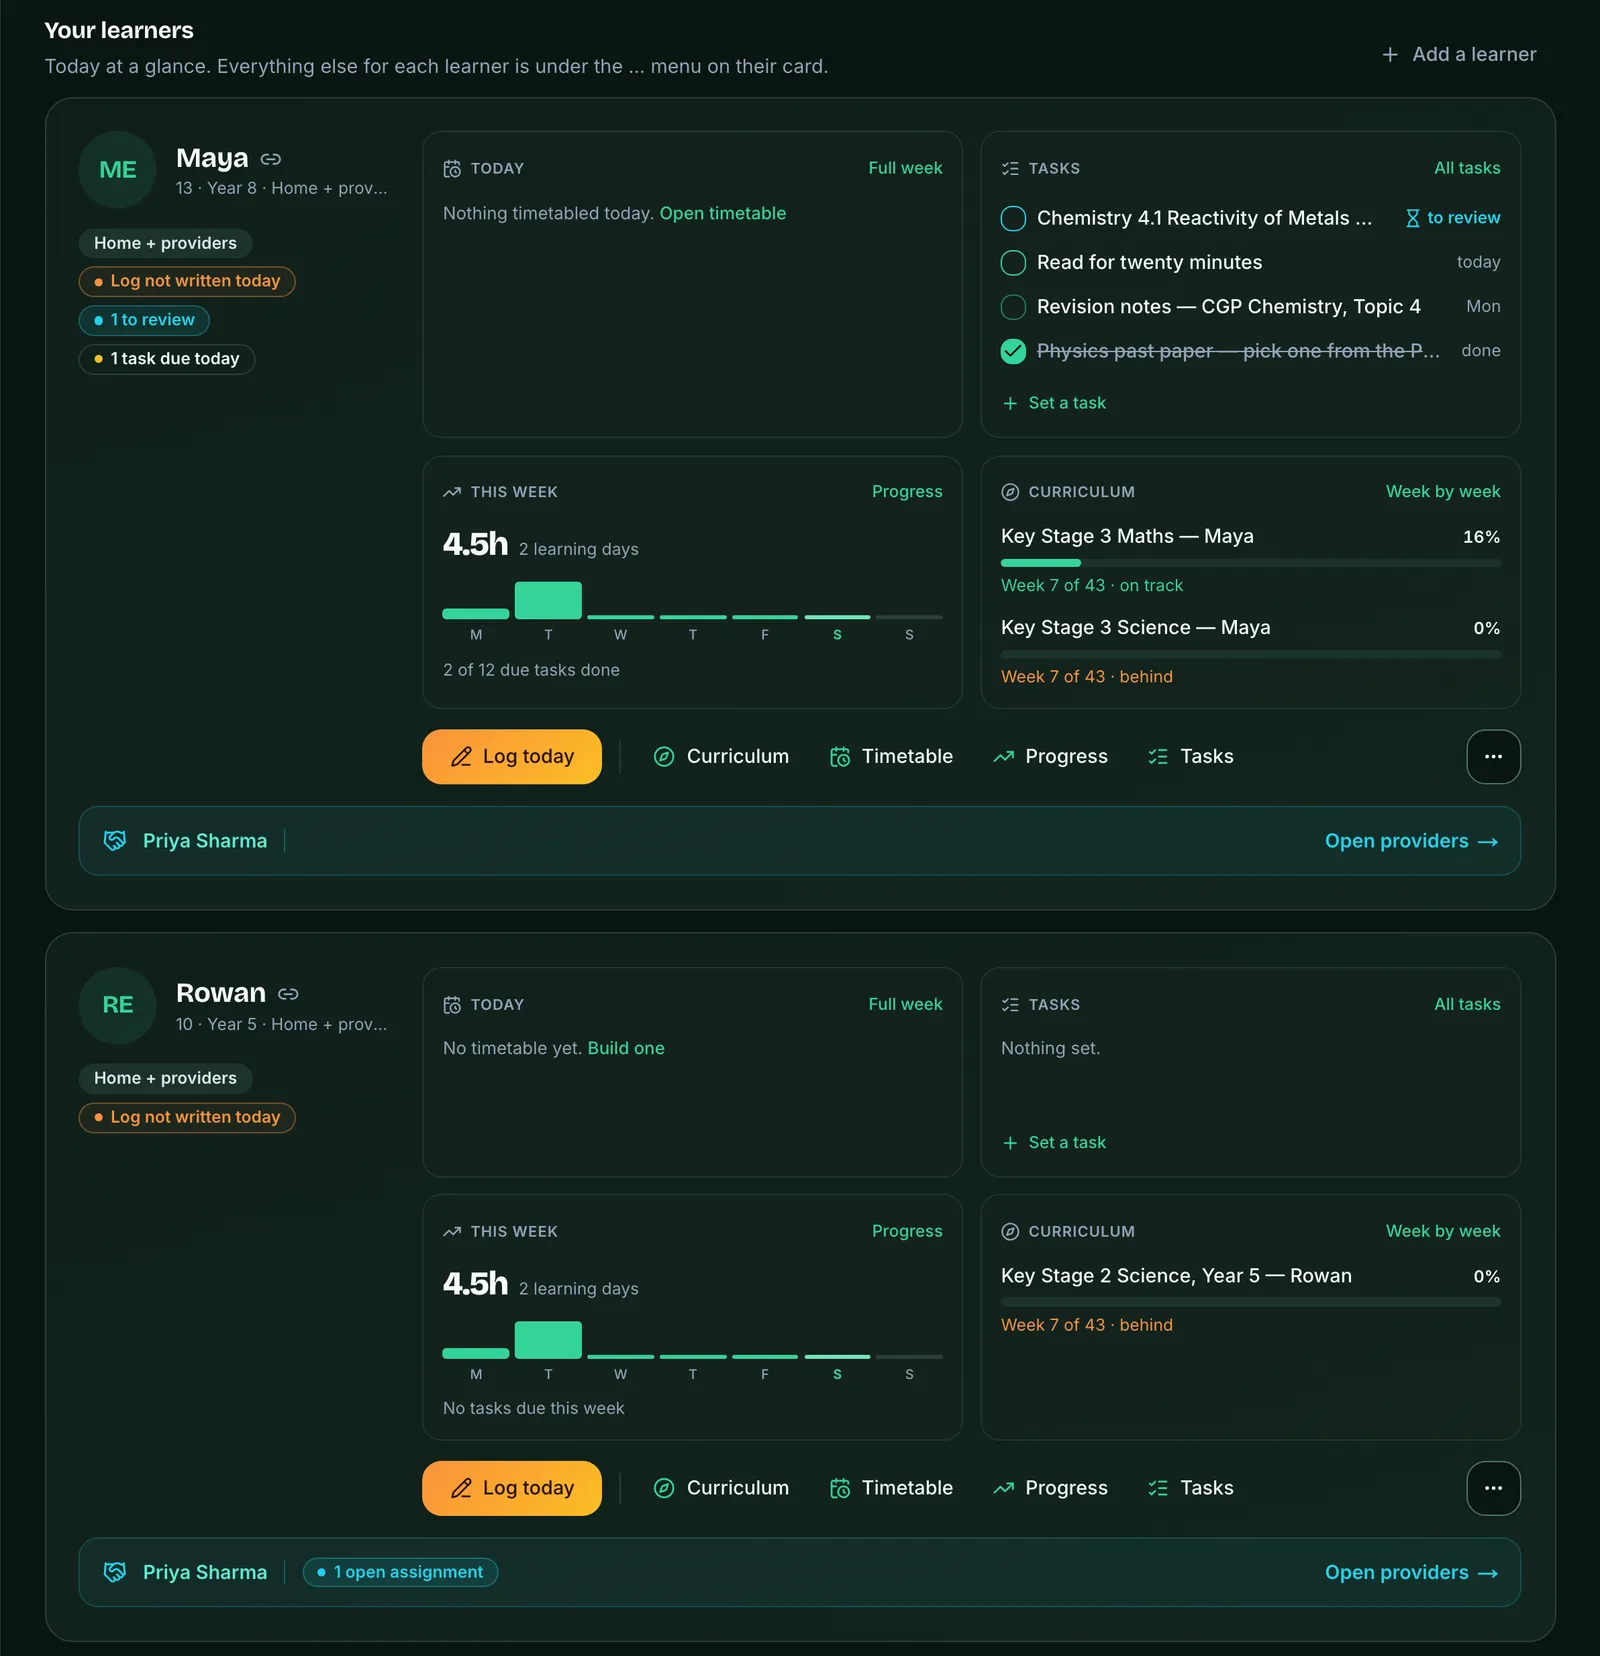
Task: Click the handshake icon beside Priya Sharma in Maya's card
Action: 115,841
